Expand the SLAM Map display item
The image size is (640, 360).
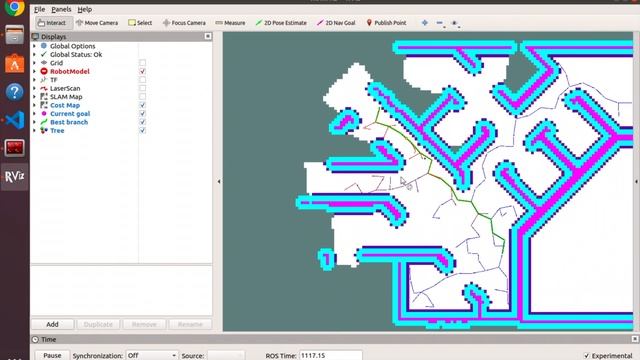tap(35, 97)
